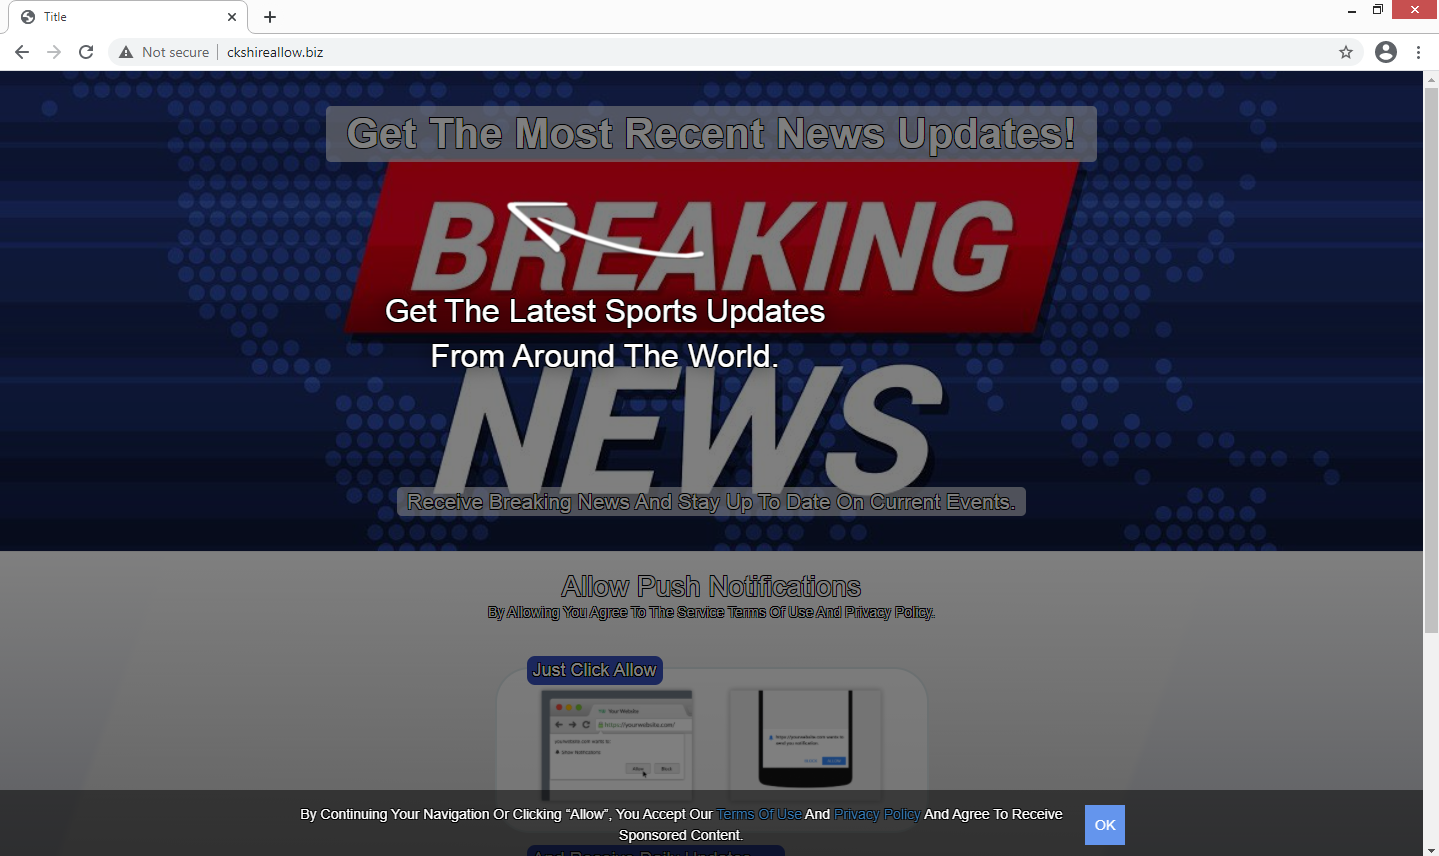1439x856 pixels.
Task: Open the Privacy Policy link in banner
Action: point(876,814)
